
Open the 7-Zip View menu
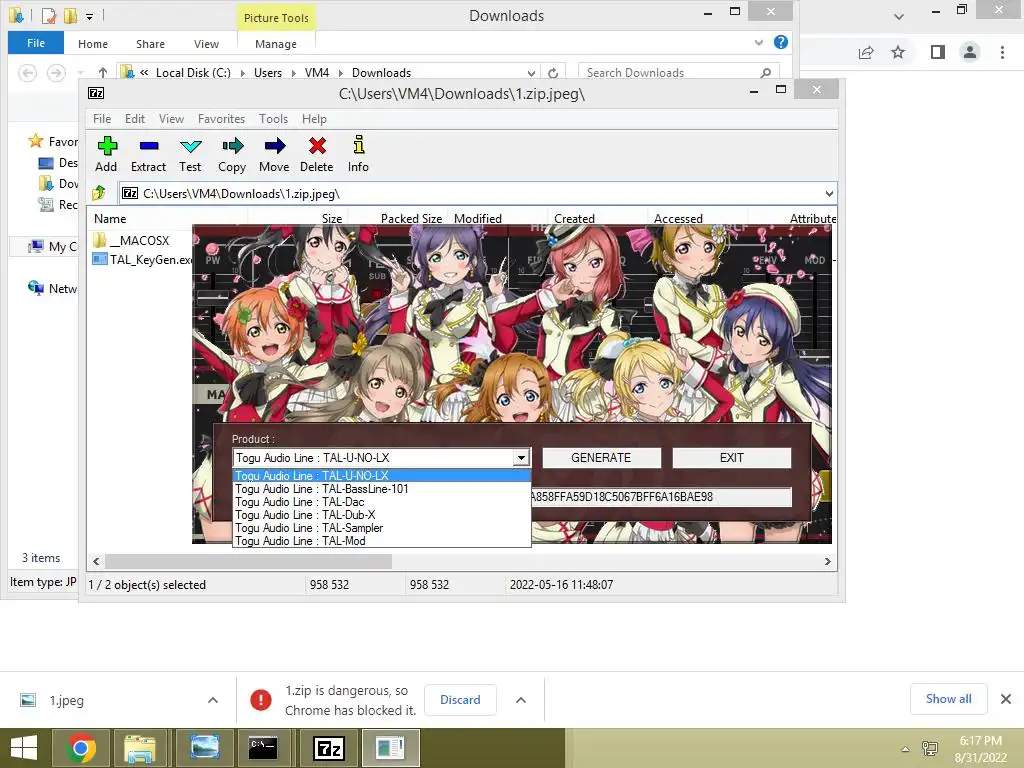[x=171, y=119]
